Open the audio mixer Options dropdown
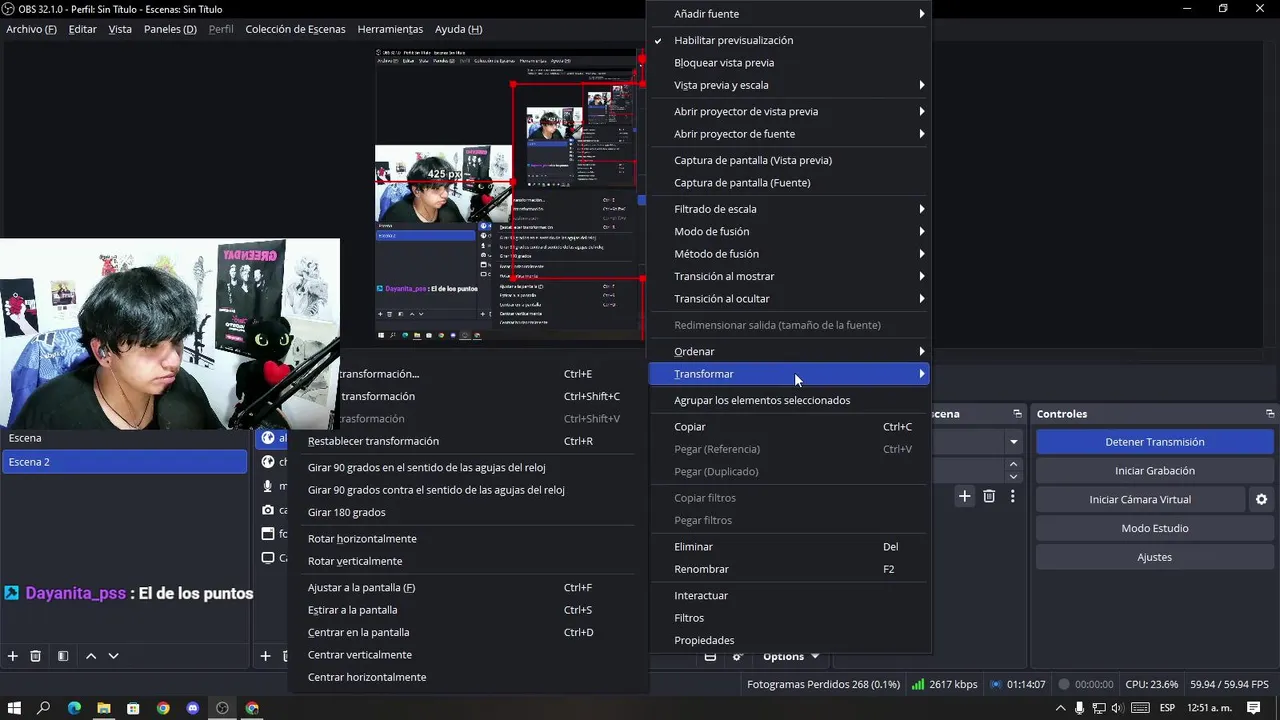This screenshot has height=720, width=1280. pyautogui.click(x=791, y=657)
